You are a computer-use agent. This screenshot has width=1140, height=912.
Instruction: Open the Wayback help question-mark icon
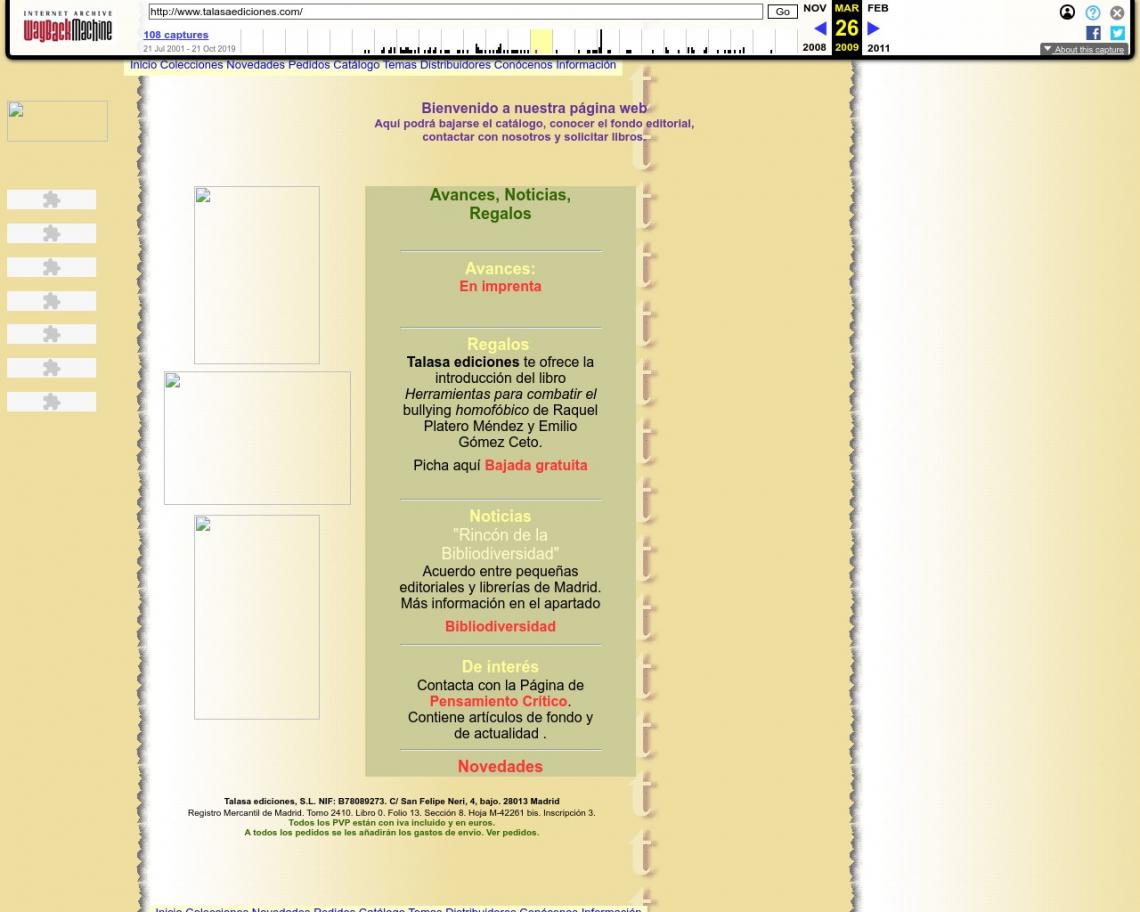pyautogui.click(x=1092, y=12)
